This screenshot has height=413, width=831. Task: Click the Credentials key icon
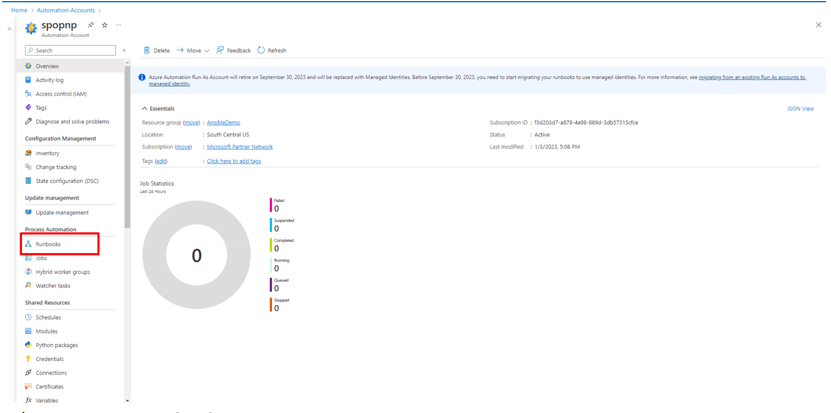(x=29, y=359)
